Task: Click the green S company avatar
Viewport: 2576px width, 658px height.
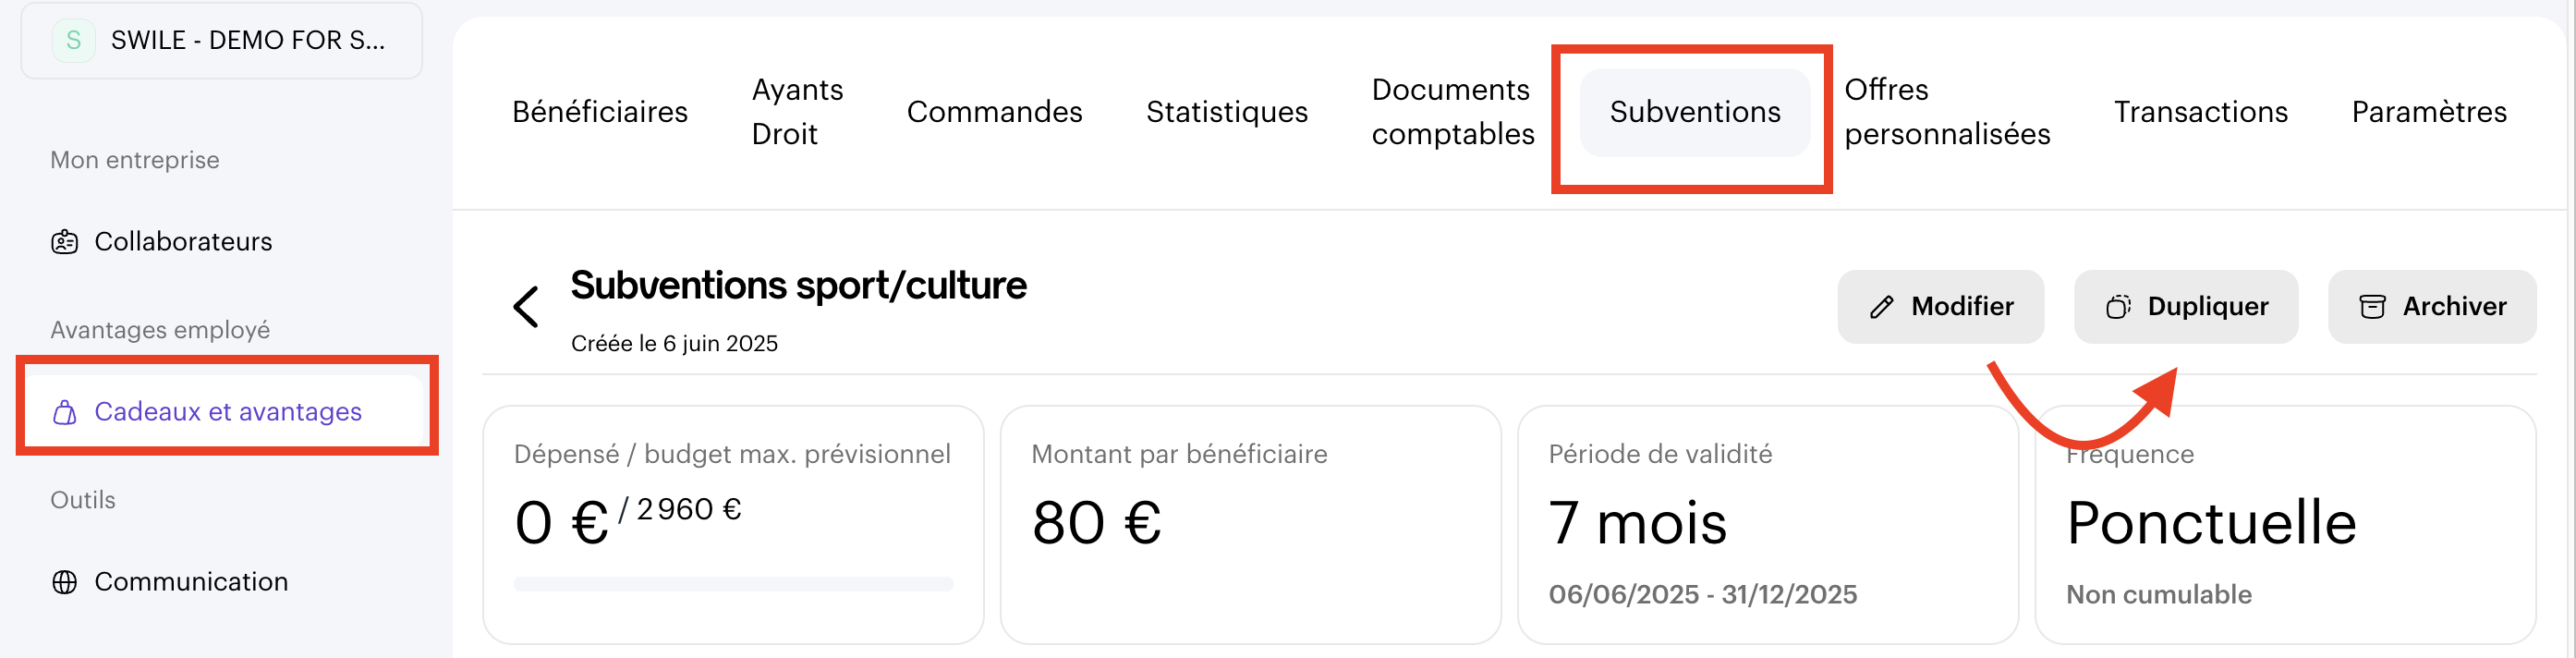Action: [x=74, y=41]
